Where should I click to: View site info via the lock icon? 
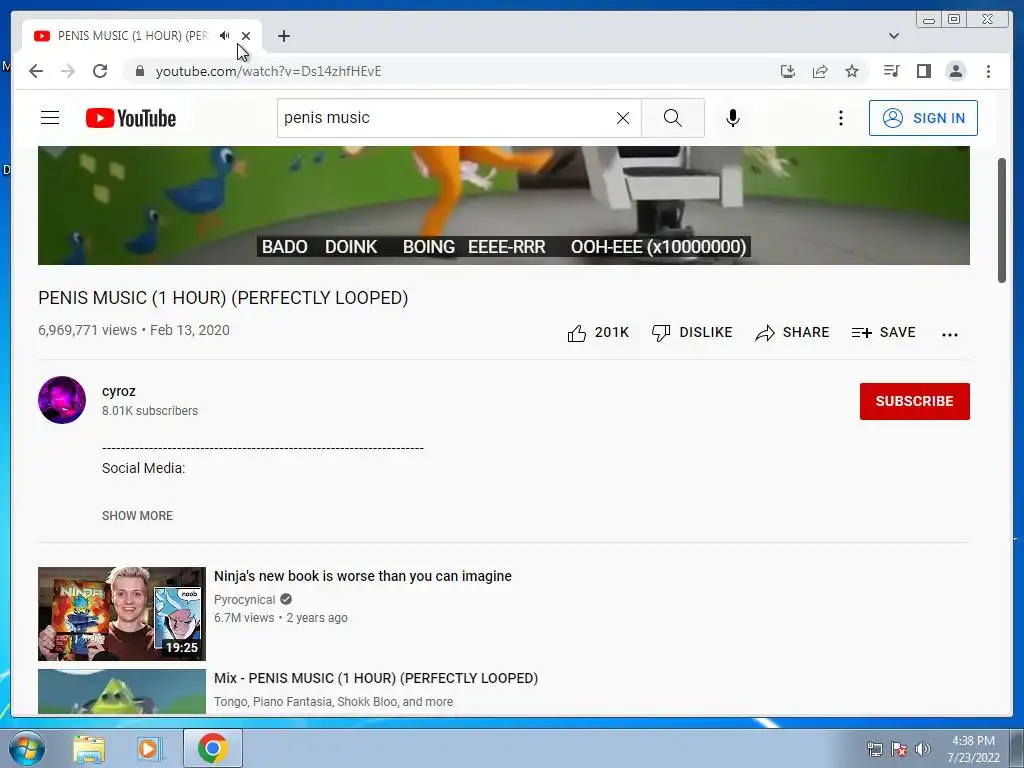coord(139,71)
